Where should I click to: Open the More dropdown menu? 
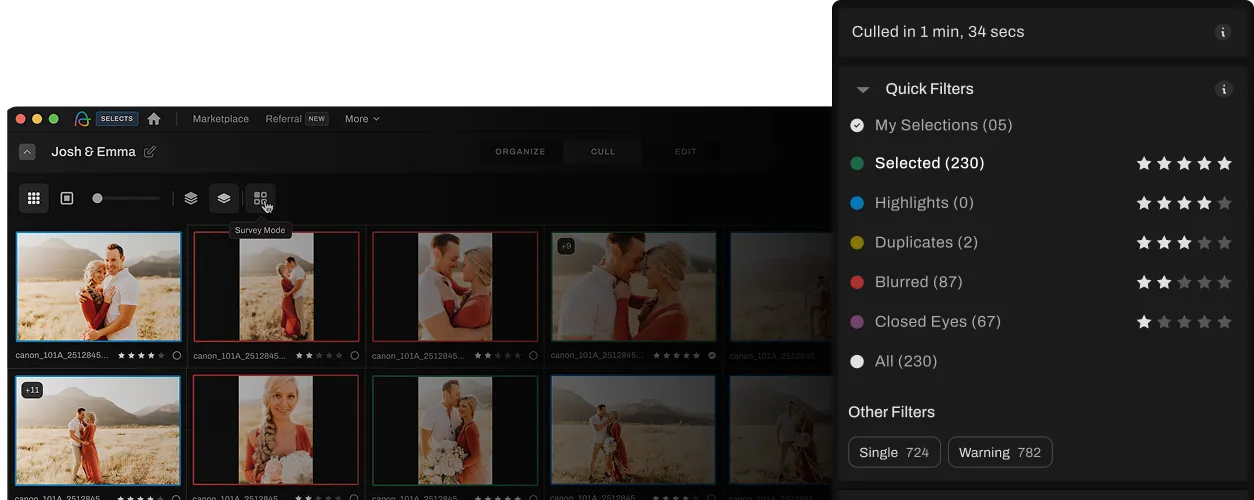click(362, 119)
